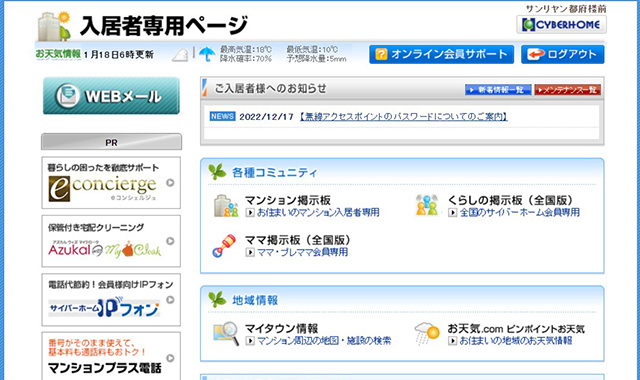Click the マイタウン情報 magnifier icon
Image resolution: width=640 pixels, height=380 pixels.
tap(226, 333)
